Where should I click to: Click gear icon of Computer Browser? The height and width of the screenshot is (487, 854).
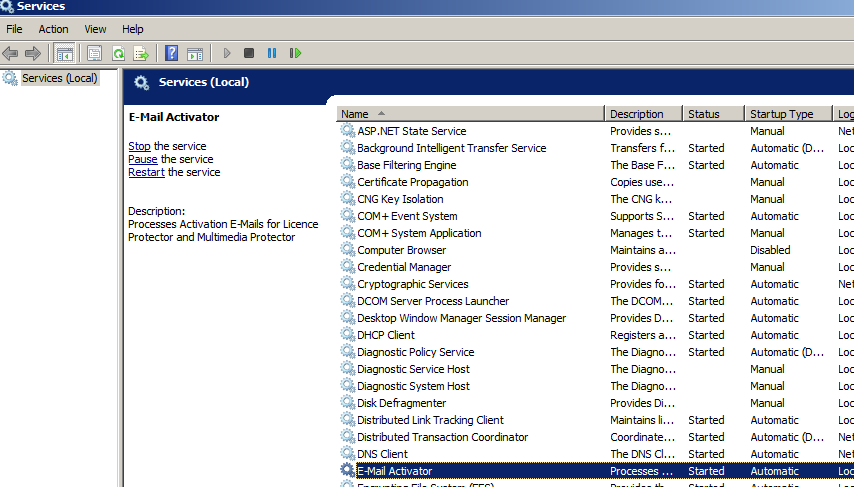(x=347, y=249)
